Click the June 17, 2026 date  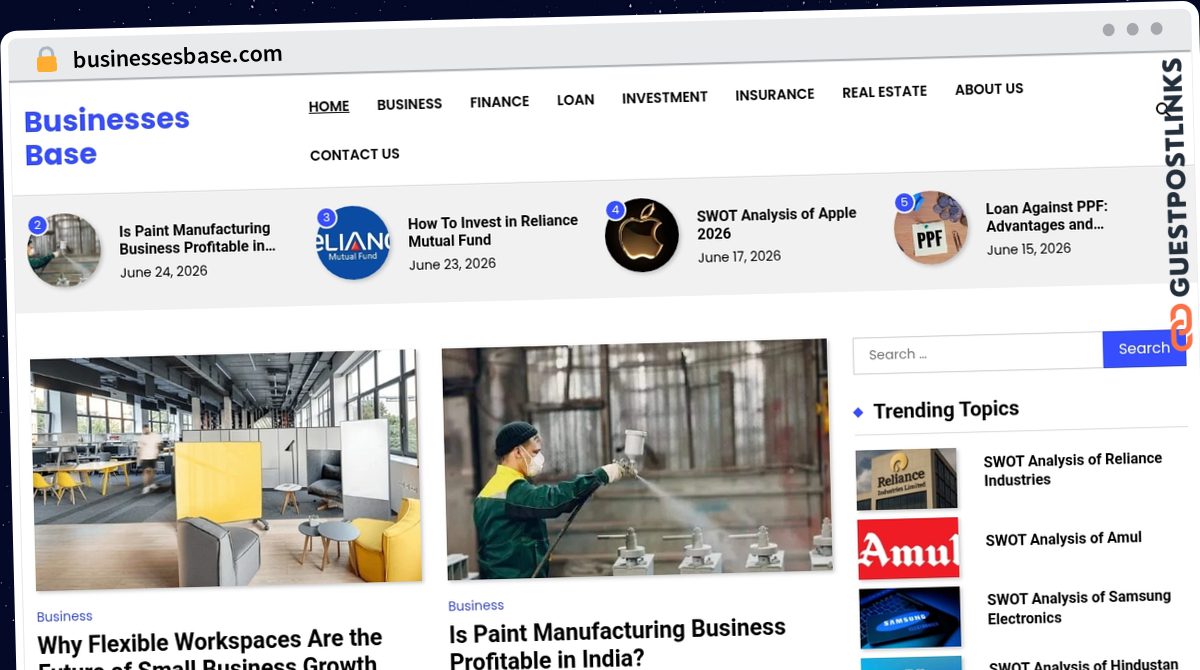coord(739,256)
